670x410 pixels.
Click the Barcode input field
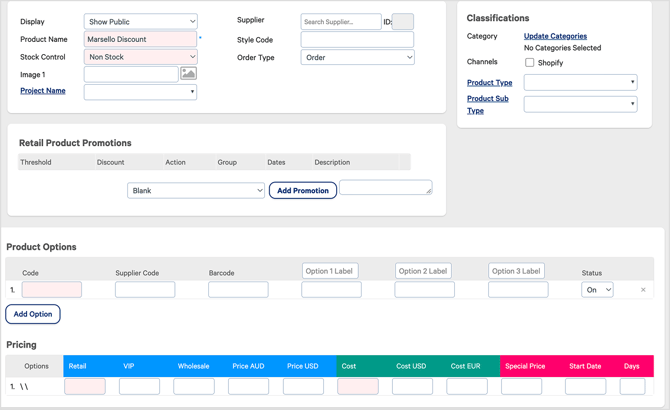point(238,290)
